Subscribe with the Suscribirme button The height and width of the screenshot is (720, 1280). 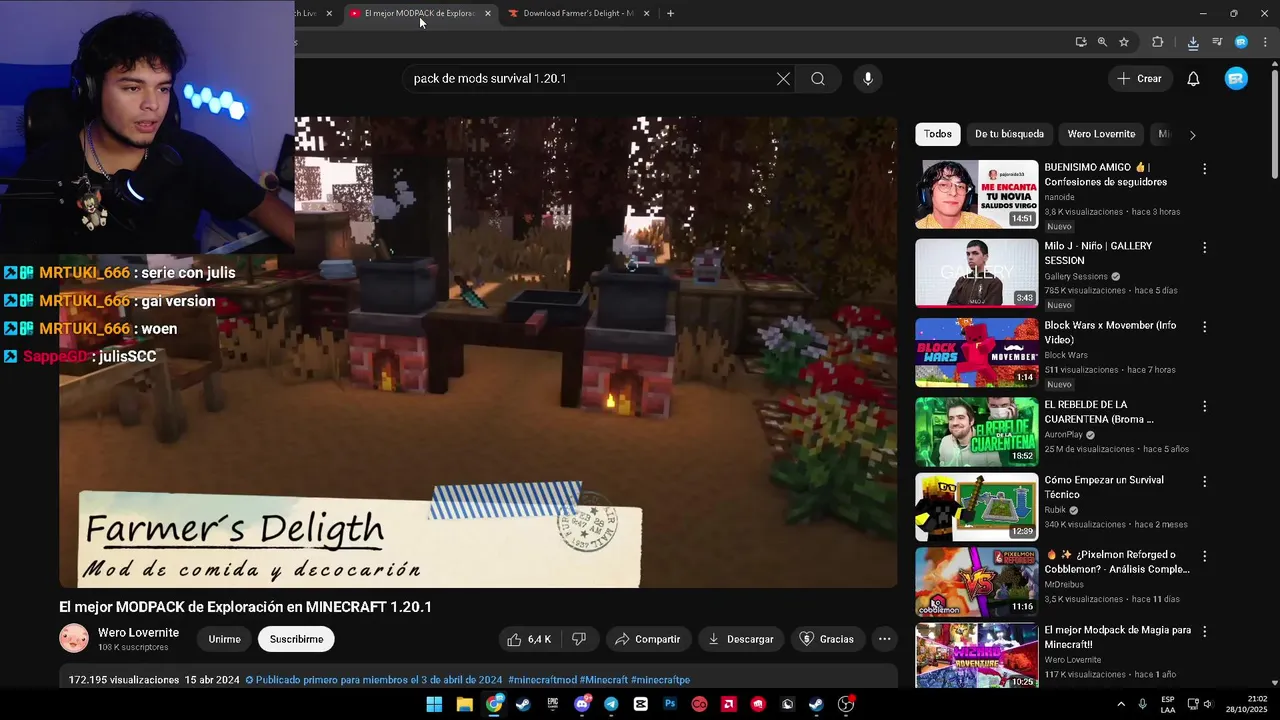(296, 639)
